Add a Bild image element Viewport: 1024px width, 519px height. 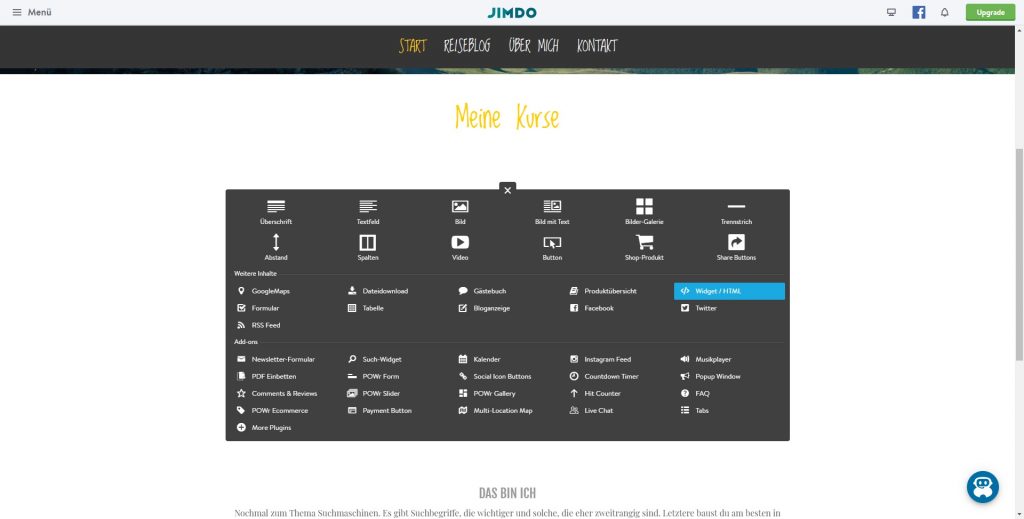coord(460,211)
